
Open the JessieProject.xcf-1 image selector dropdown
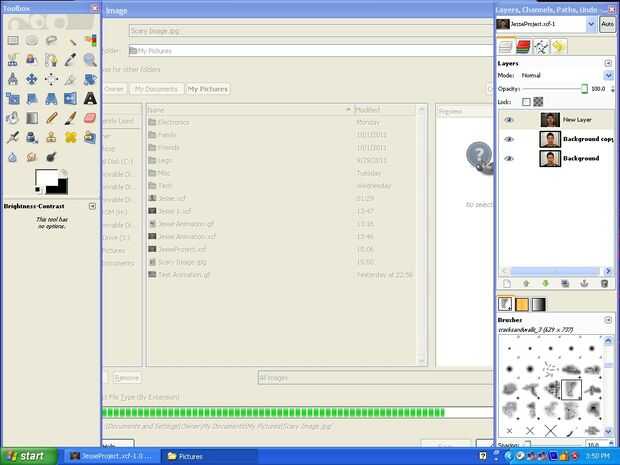pyautogui.click(x=591, y=24)
